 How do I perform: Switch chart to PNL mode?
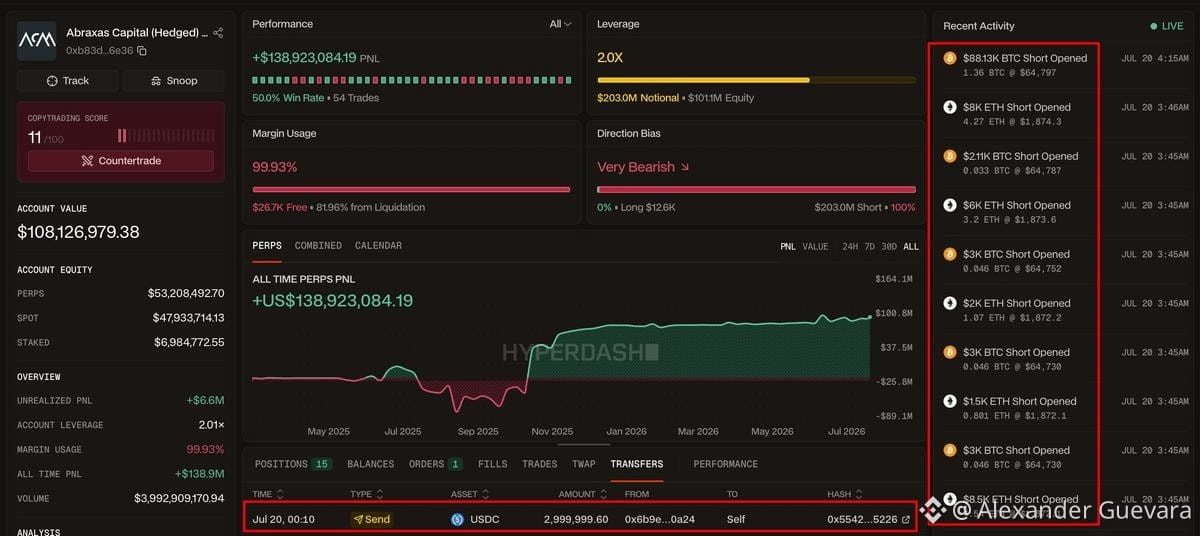[789, 246]
